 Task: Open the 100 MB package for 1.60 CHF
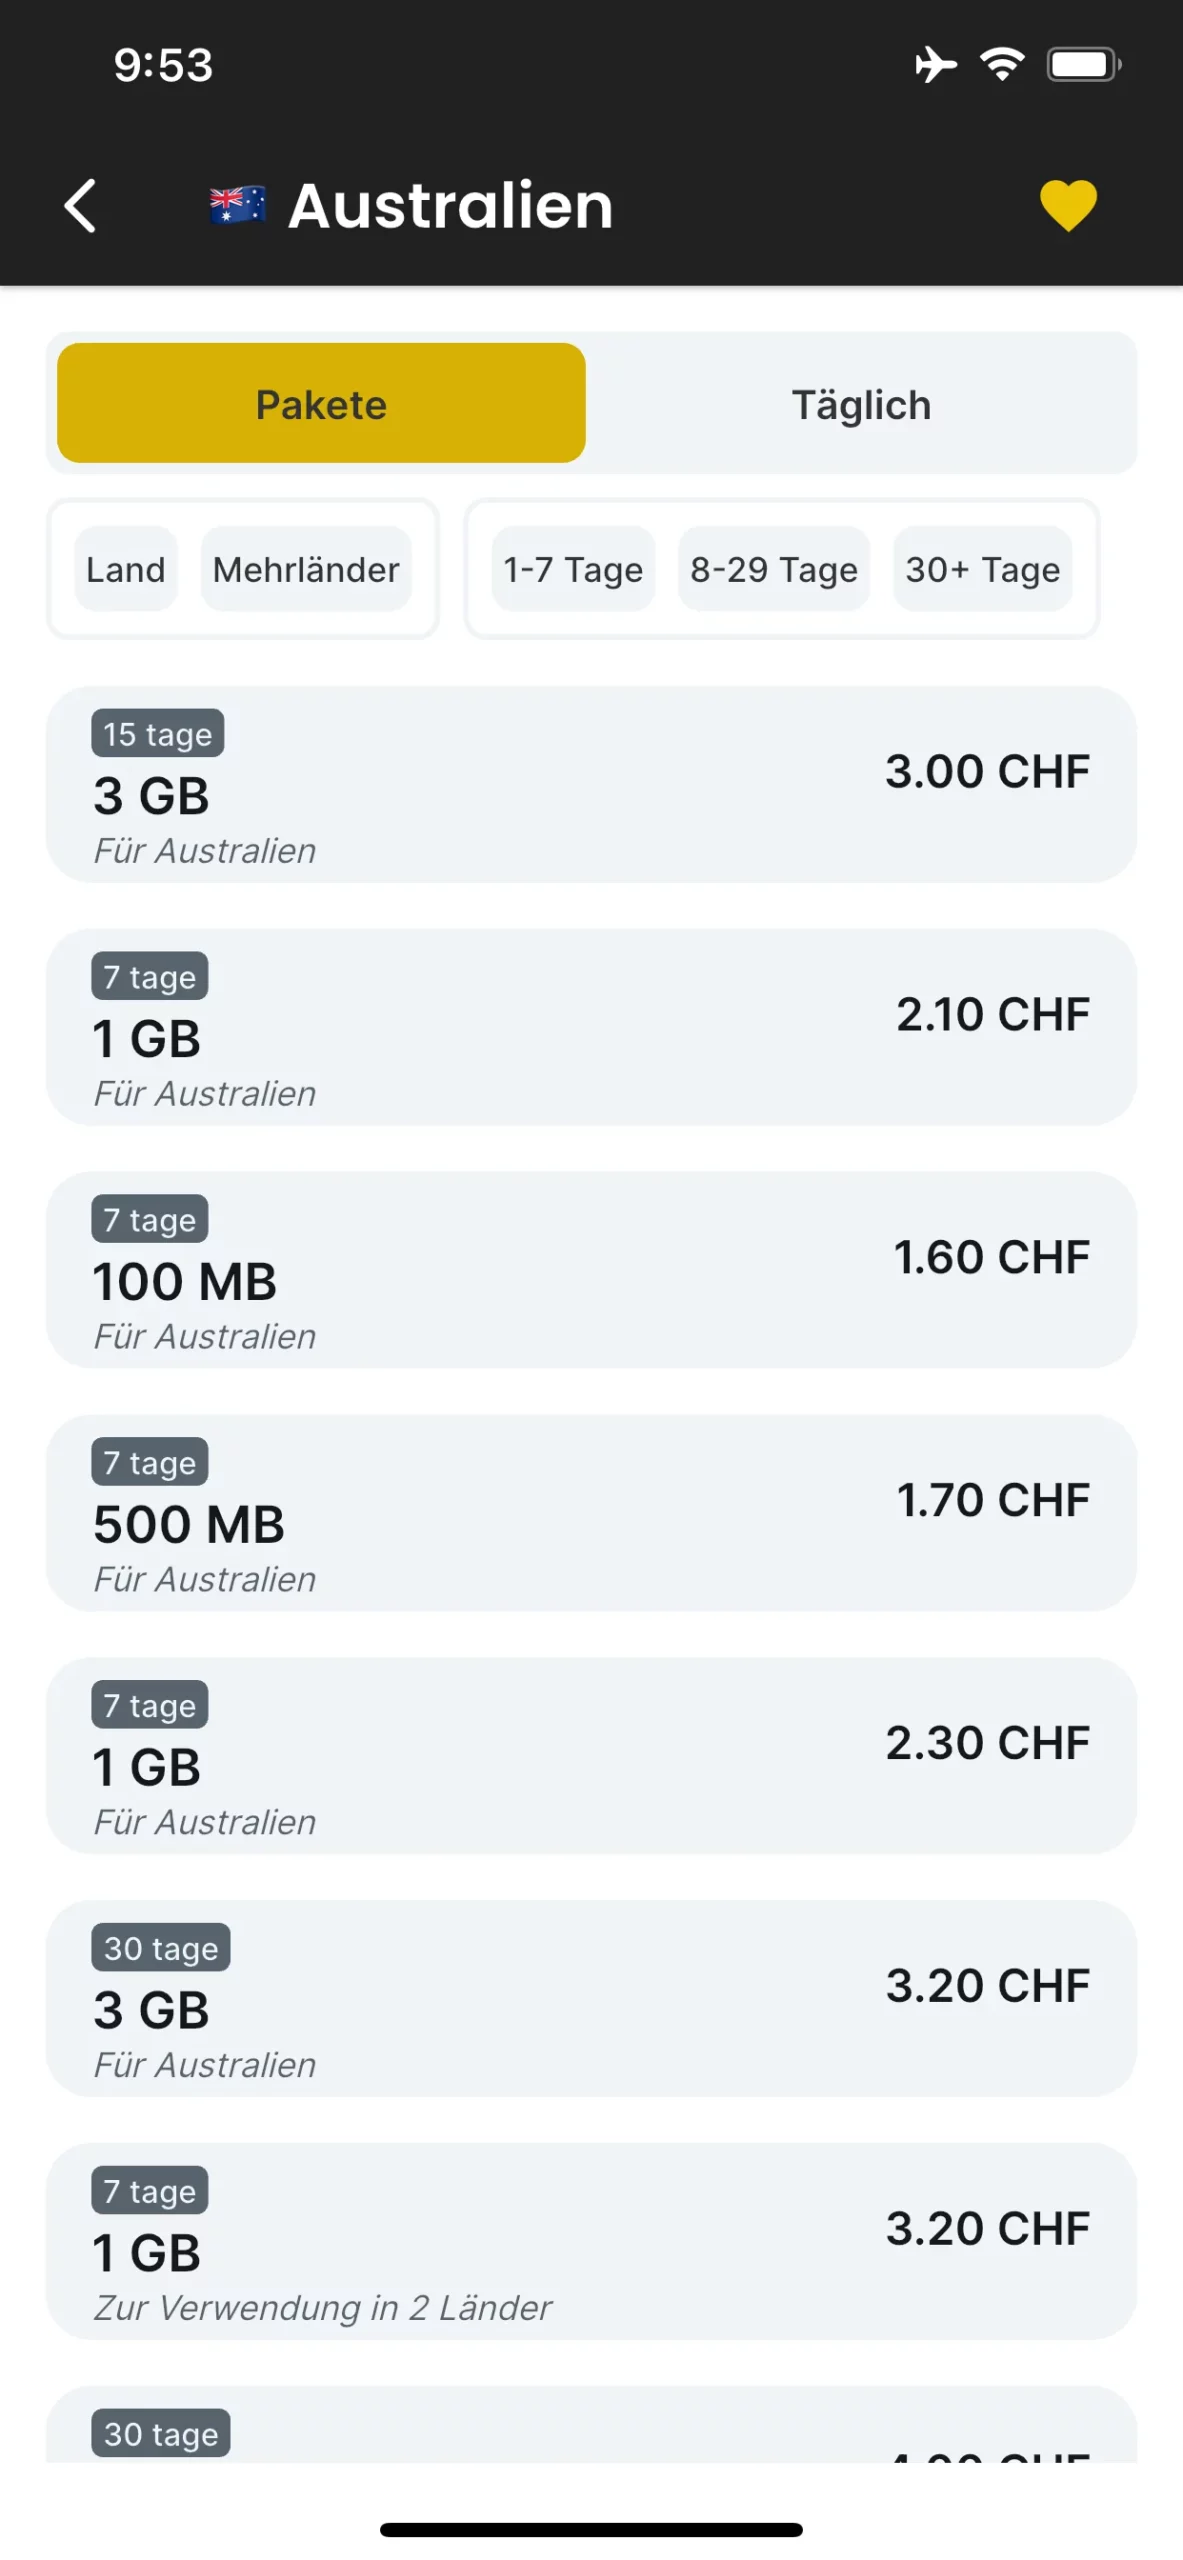(590, 1270)
